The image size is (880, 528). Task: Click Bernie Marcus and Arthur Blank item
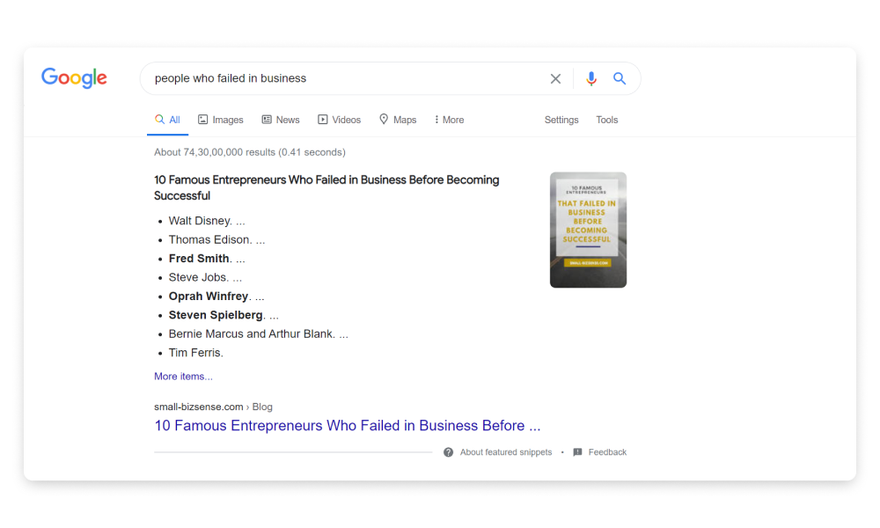258,334
